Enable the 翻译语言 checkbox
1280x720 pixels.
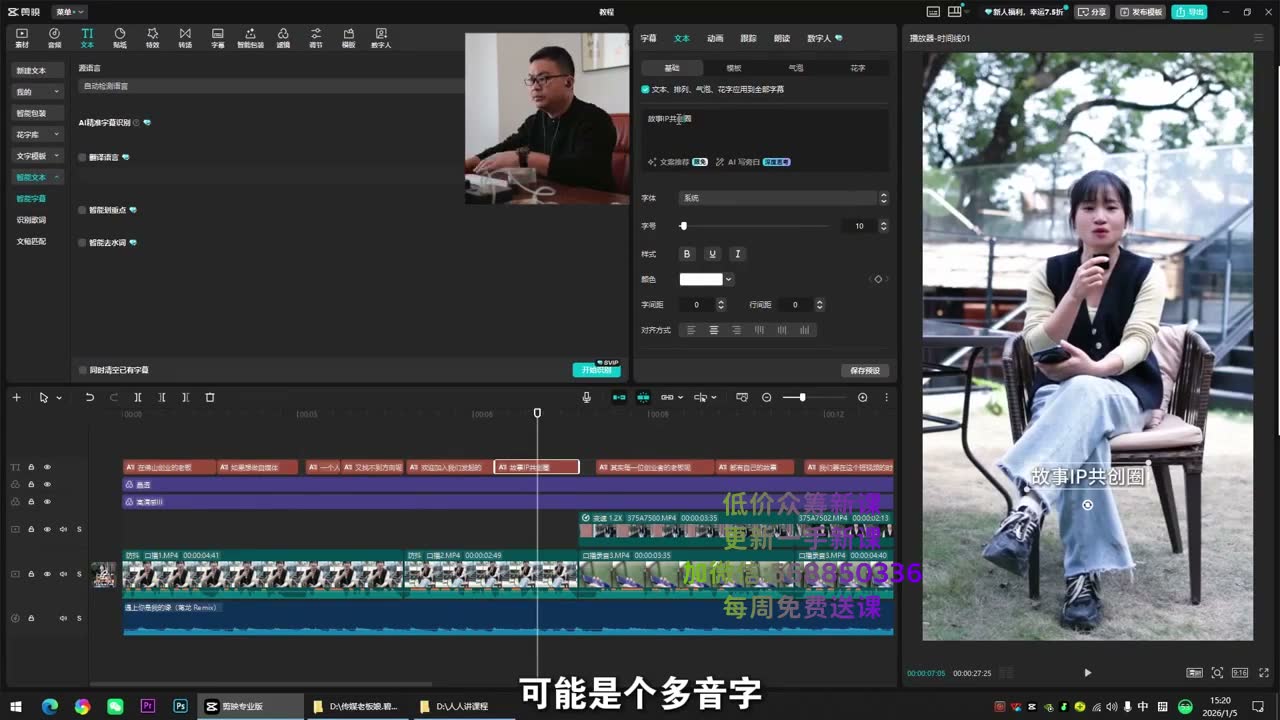pyautogui.click(x=82, y=157)
